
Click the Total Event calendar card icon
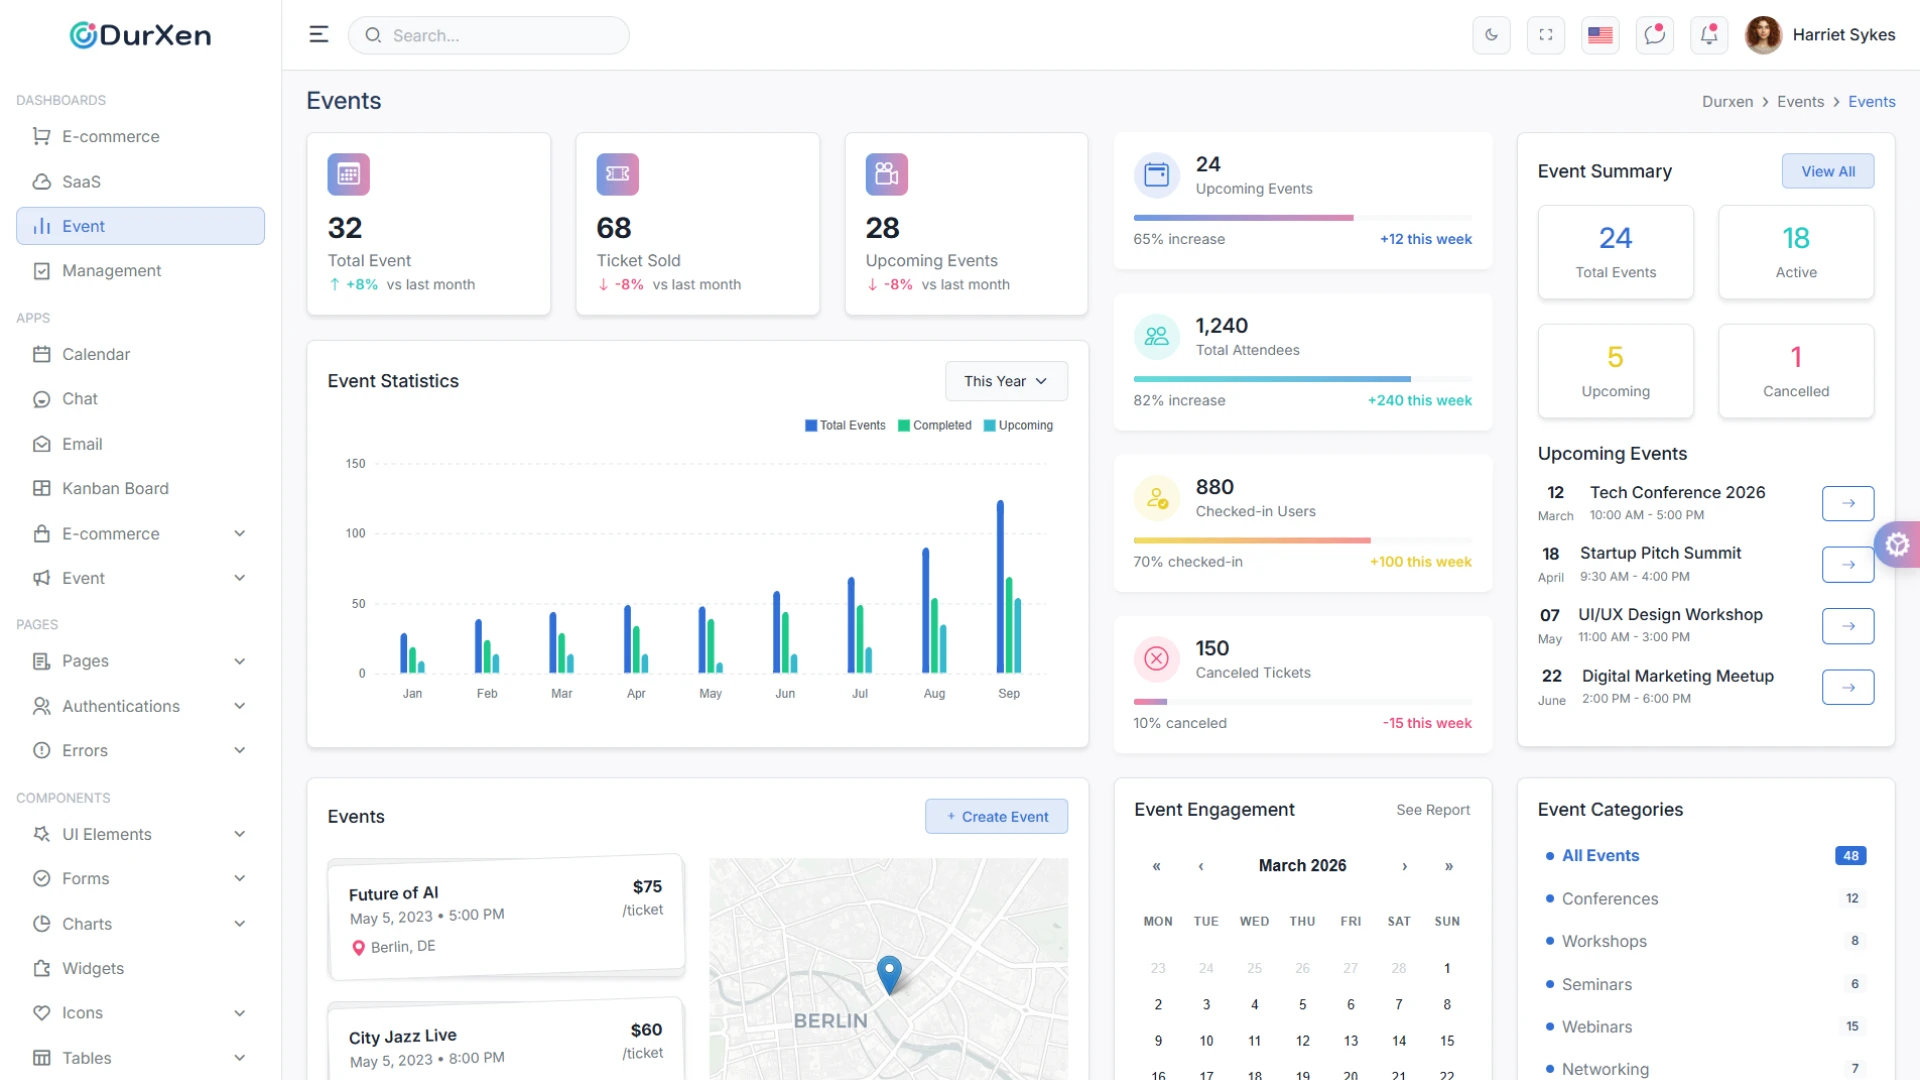click(x=349, y=174)
